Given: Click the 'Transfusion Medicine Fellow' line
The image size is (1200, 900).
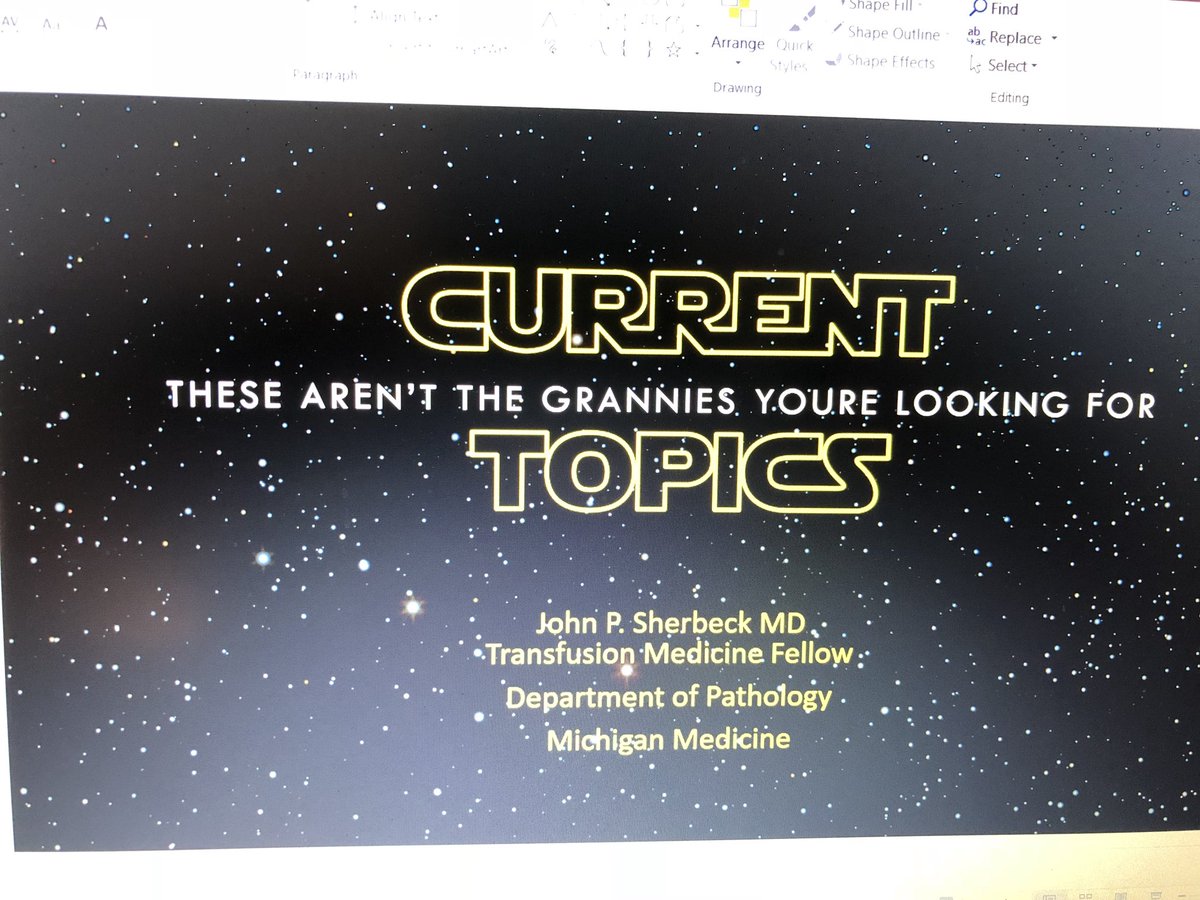Looking at the screenshot, I should coord(670,655).
